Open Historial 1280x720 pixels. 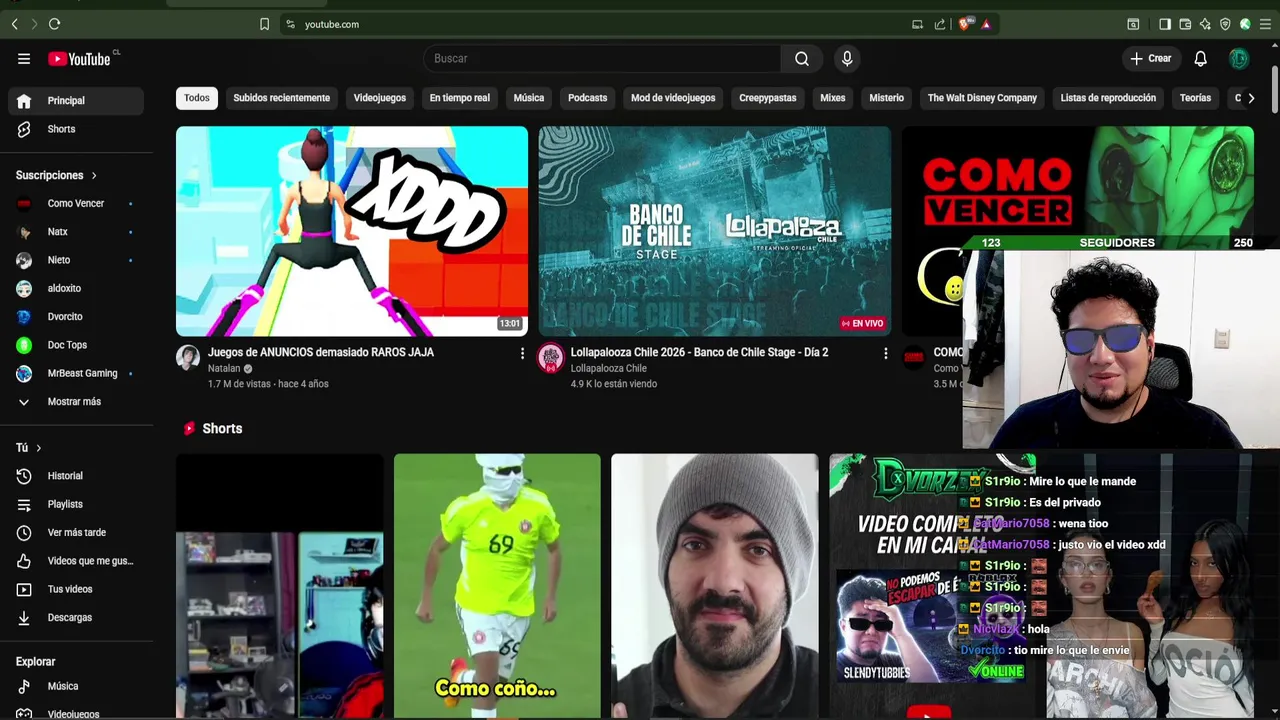(x=76, y=476)
